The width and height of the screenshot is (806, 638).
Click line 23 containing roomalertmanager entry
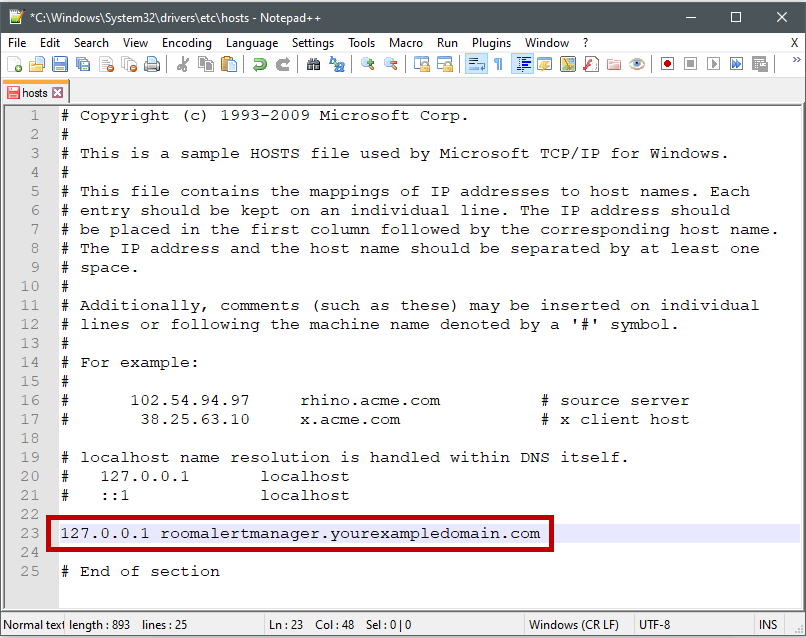coord(300,533)
